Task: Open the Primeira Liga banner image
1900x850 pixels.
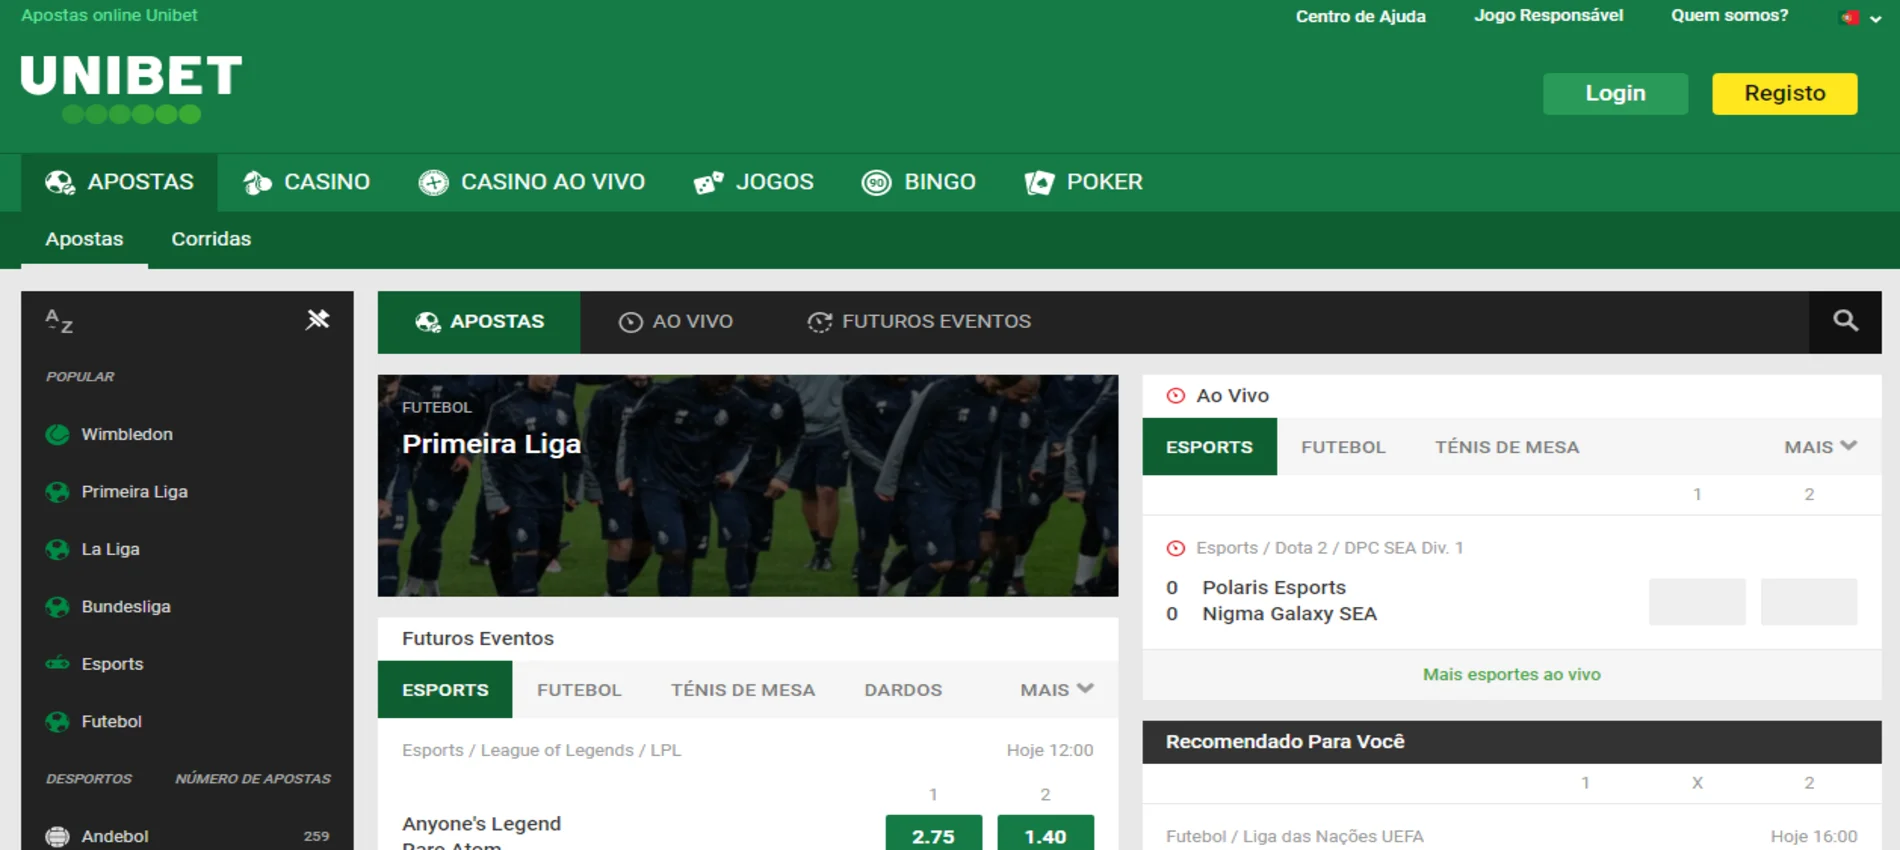Action: [x=748, y=486]
